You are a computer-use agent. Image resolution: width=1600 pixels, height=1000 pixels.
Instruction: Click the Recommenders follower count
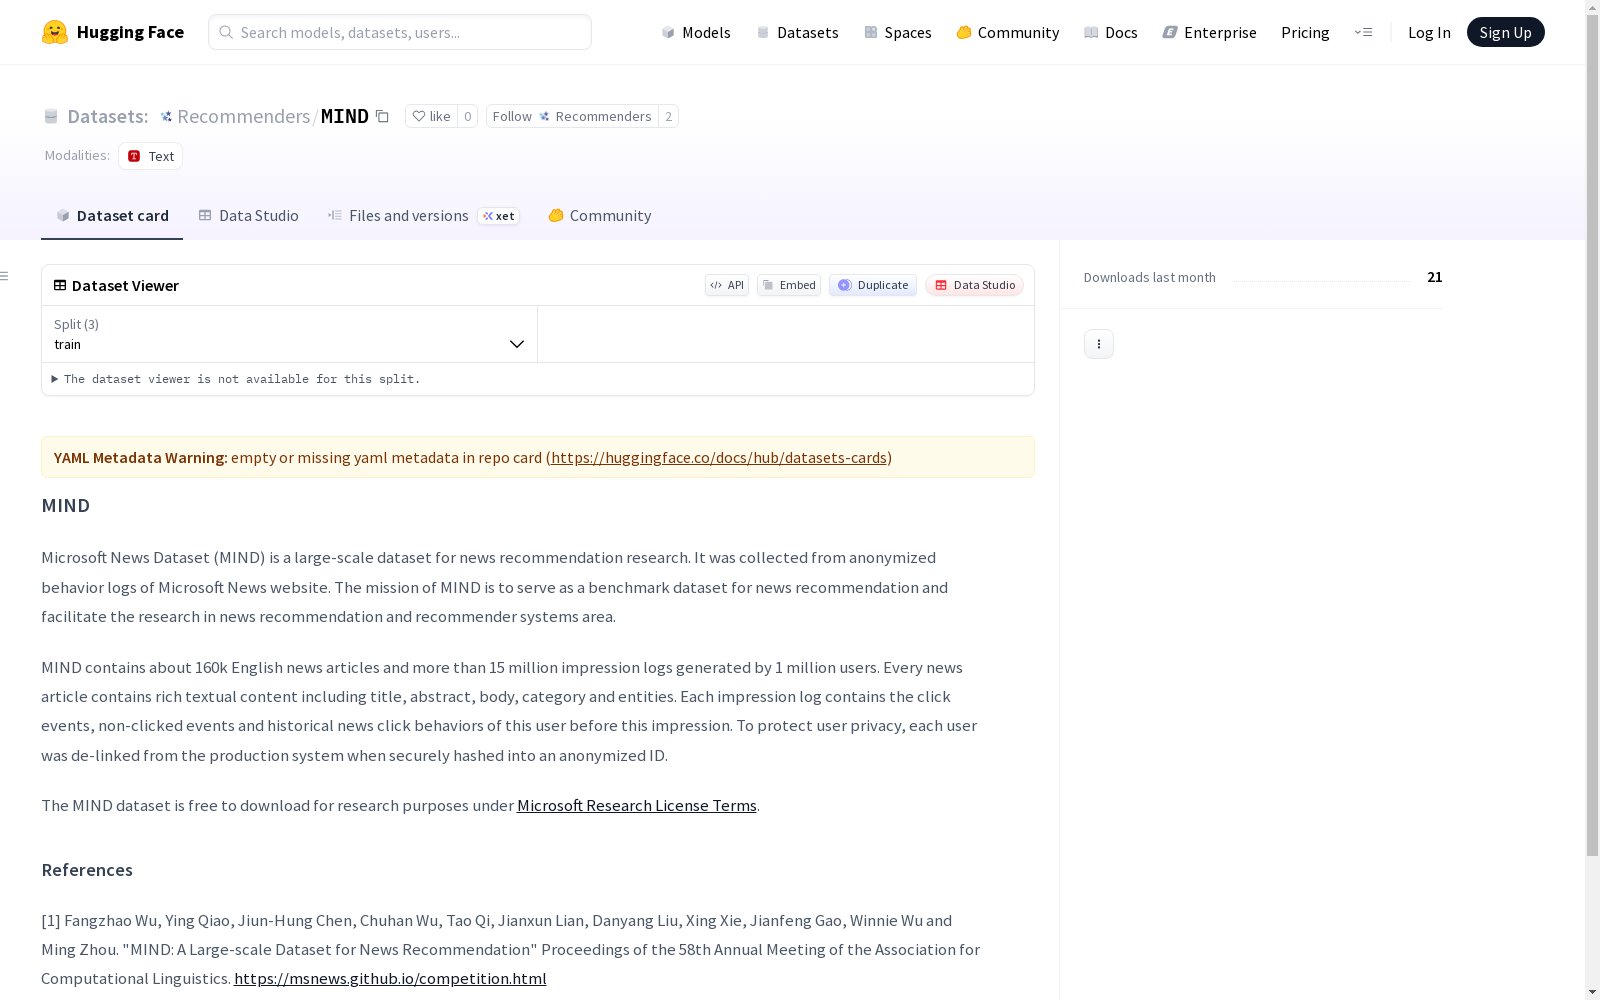coord(668,116)
